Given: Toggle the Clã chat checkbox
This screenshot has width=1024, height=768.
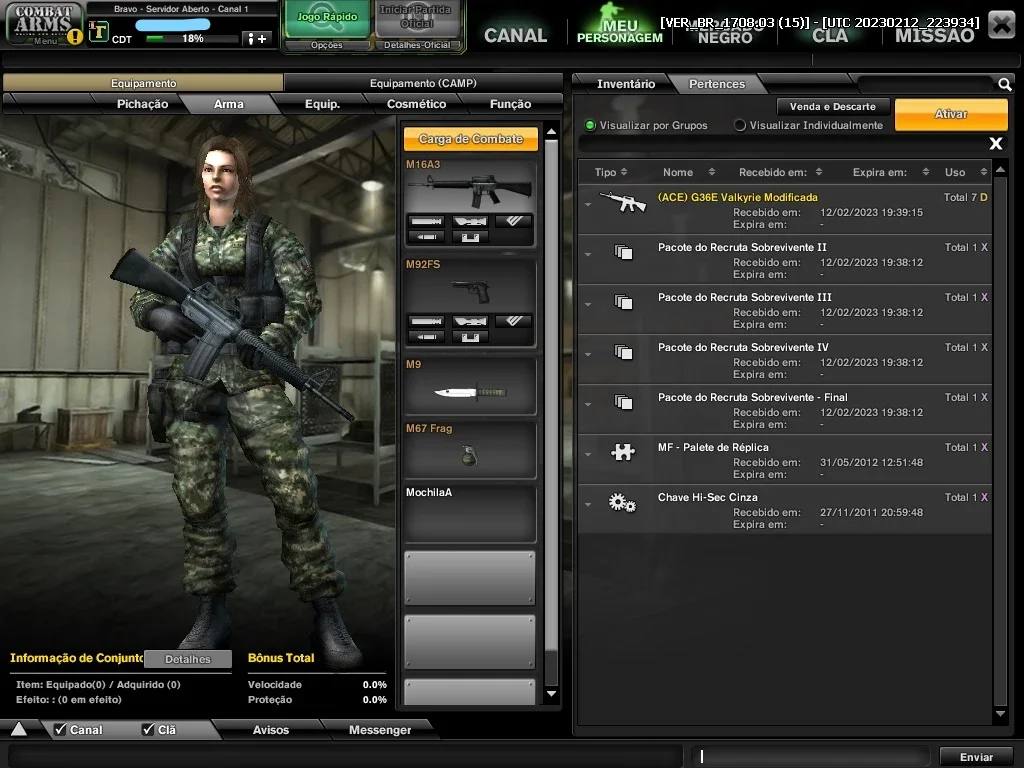Looking at the screenshot, I should pyautogui.click(x=148, y=729).
